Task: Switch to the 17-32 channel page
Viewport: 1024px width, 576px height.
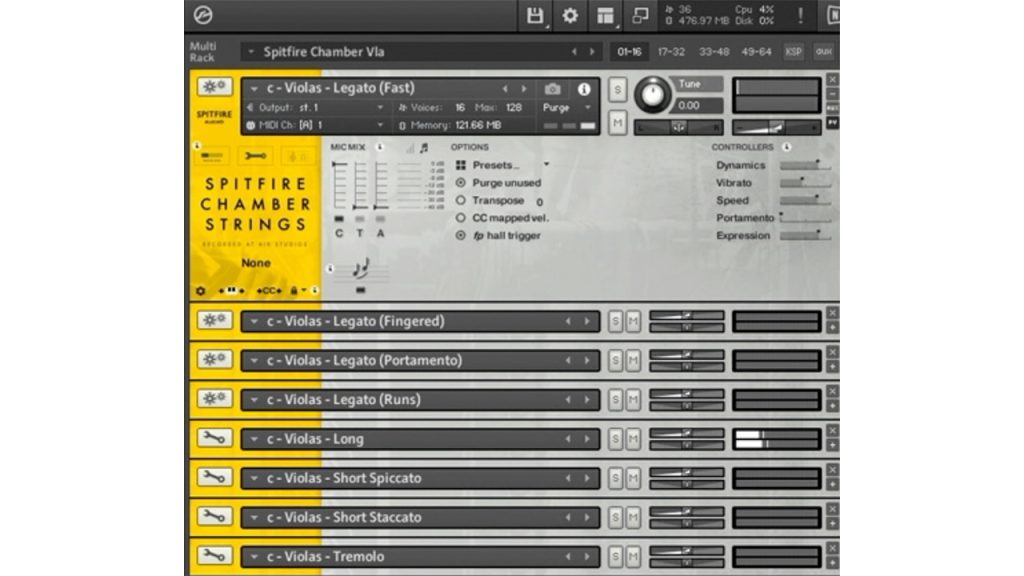Action: pyautogui.click(x=671, y=51)
